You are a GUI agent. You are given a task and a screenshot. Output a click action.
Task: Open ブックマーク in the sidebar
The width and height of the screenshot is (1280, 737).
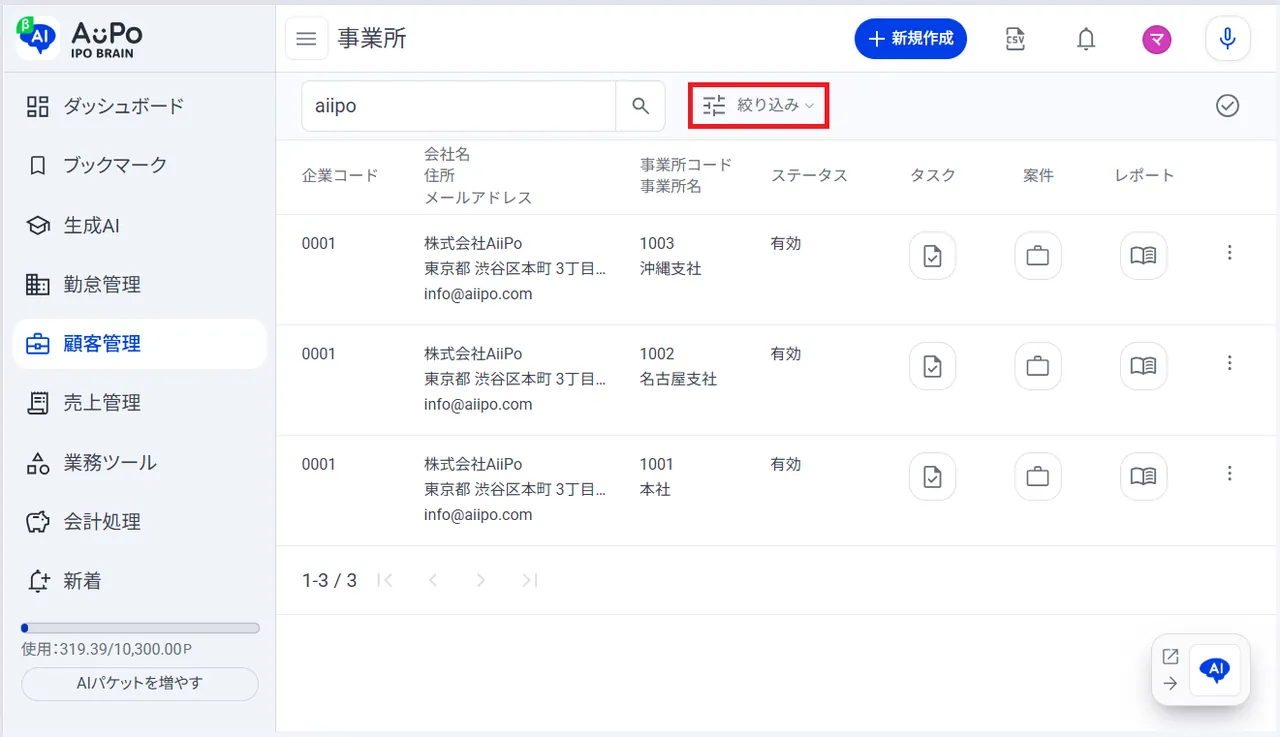click(x=139, y=165)
